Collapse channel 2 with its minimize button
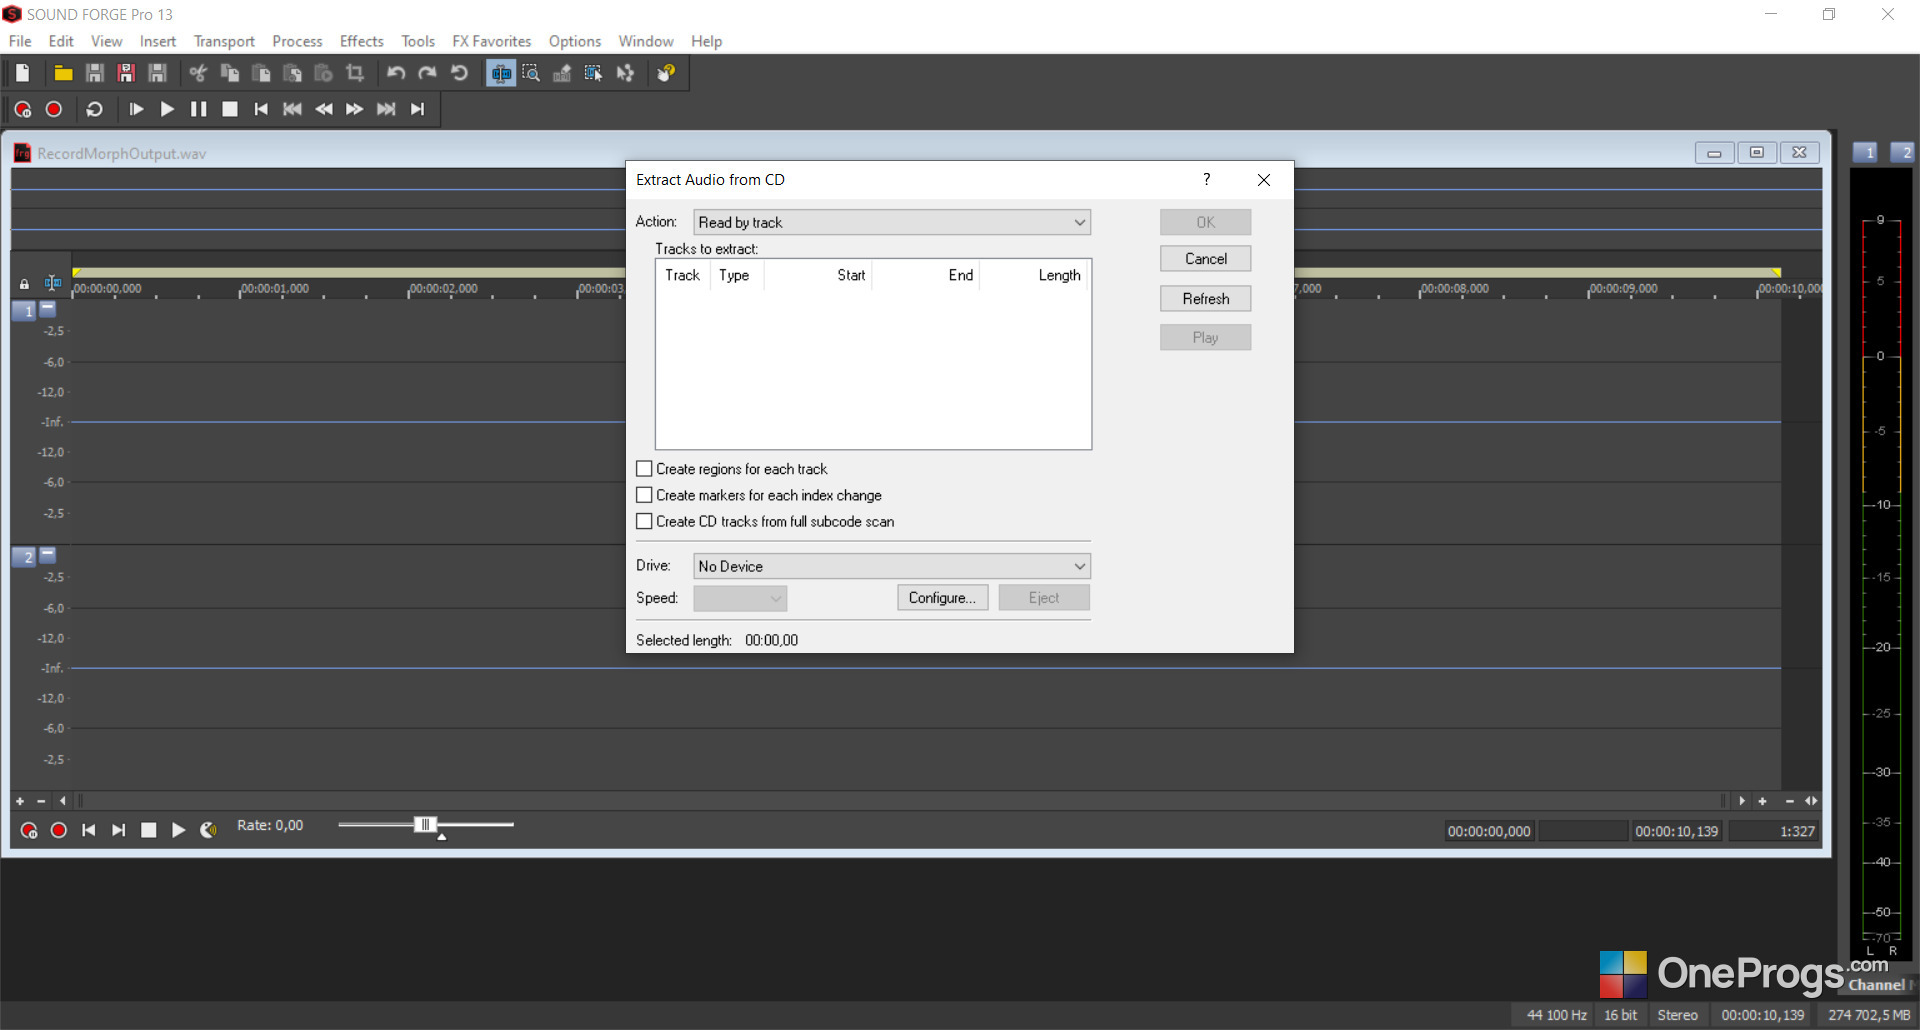This screenshot has height=1030, width=1920. [x=47, y=553]
